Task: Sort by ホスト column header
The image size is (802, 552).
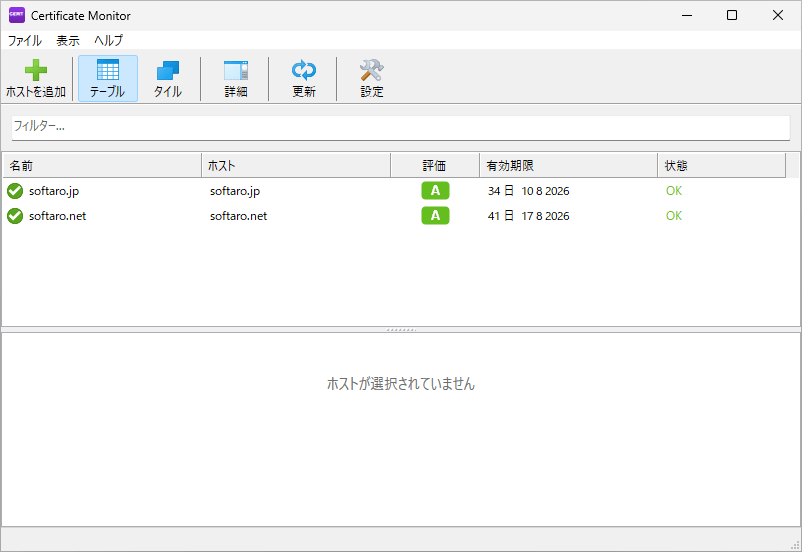Action: [296, 165]
